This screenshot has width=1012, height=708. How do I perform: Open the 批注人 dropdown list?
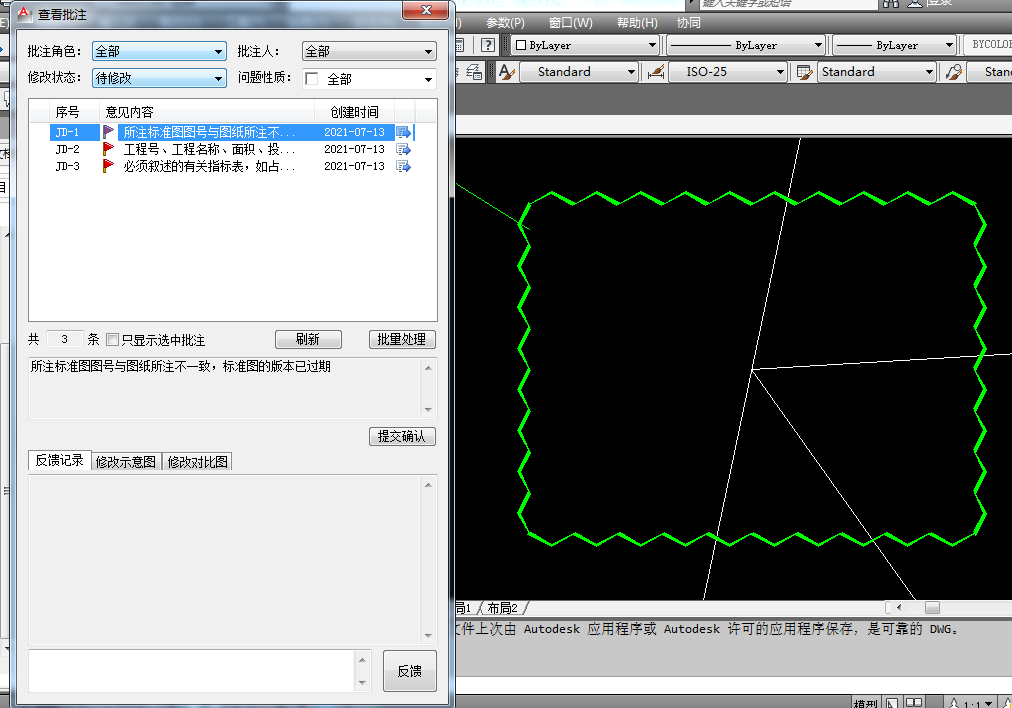click(369, 51)
